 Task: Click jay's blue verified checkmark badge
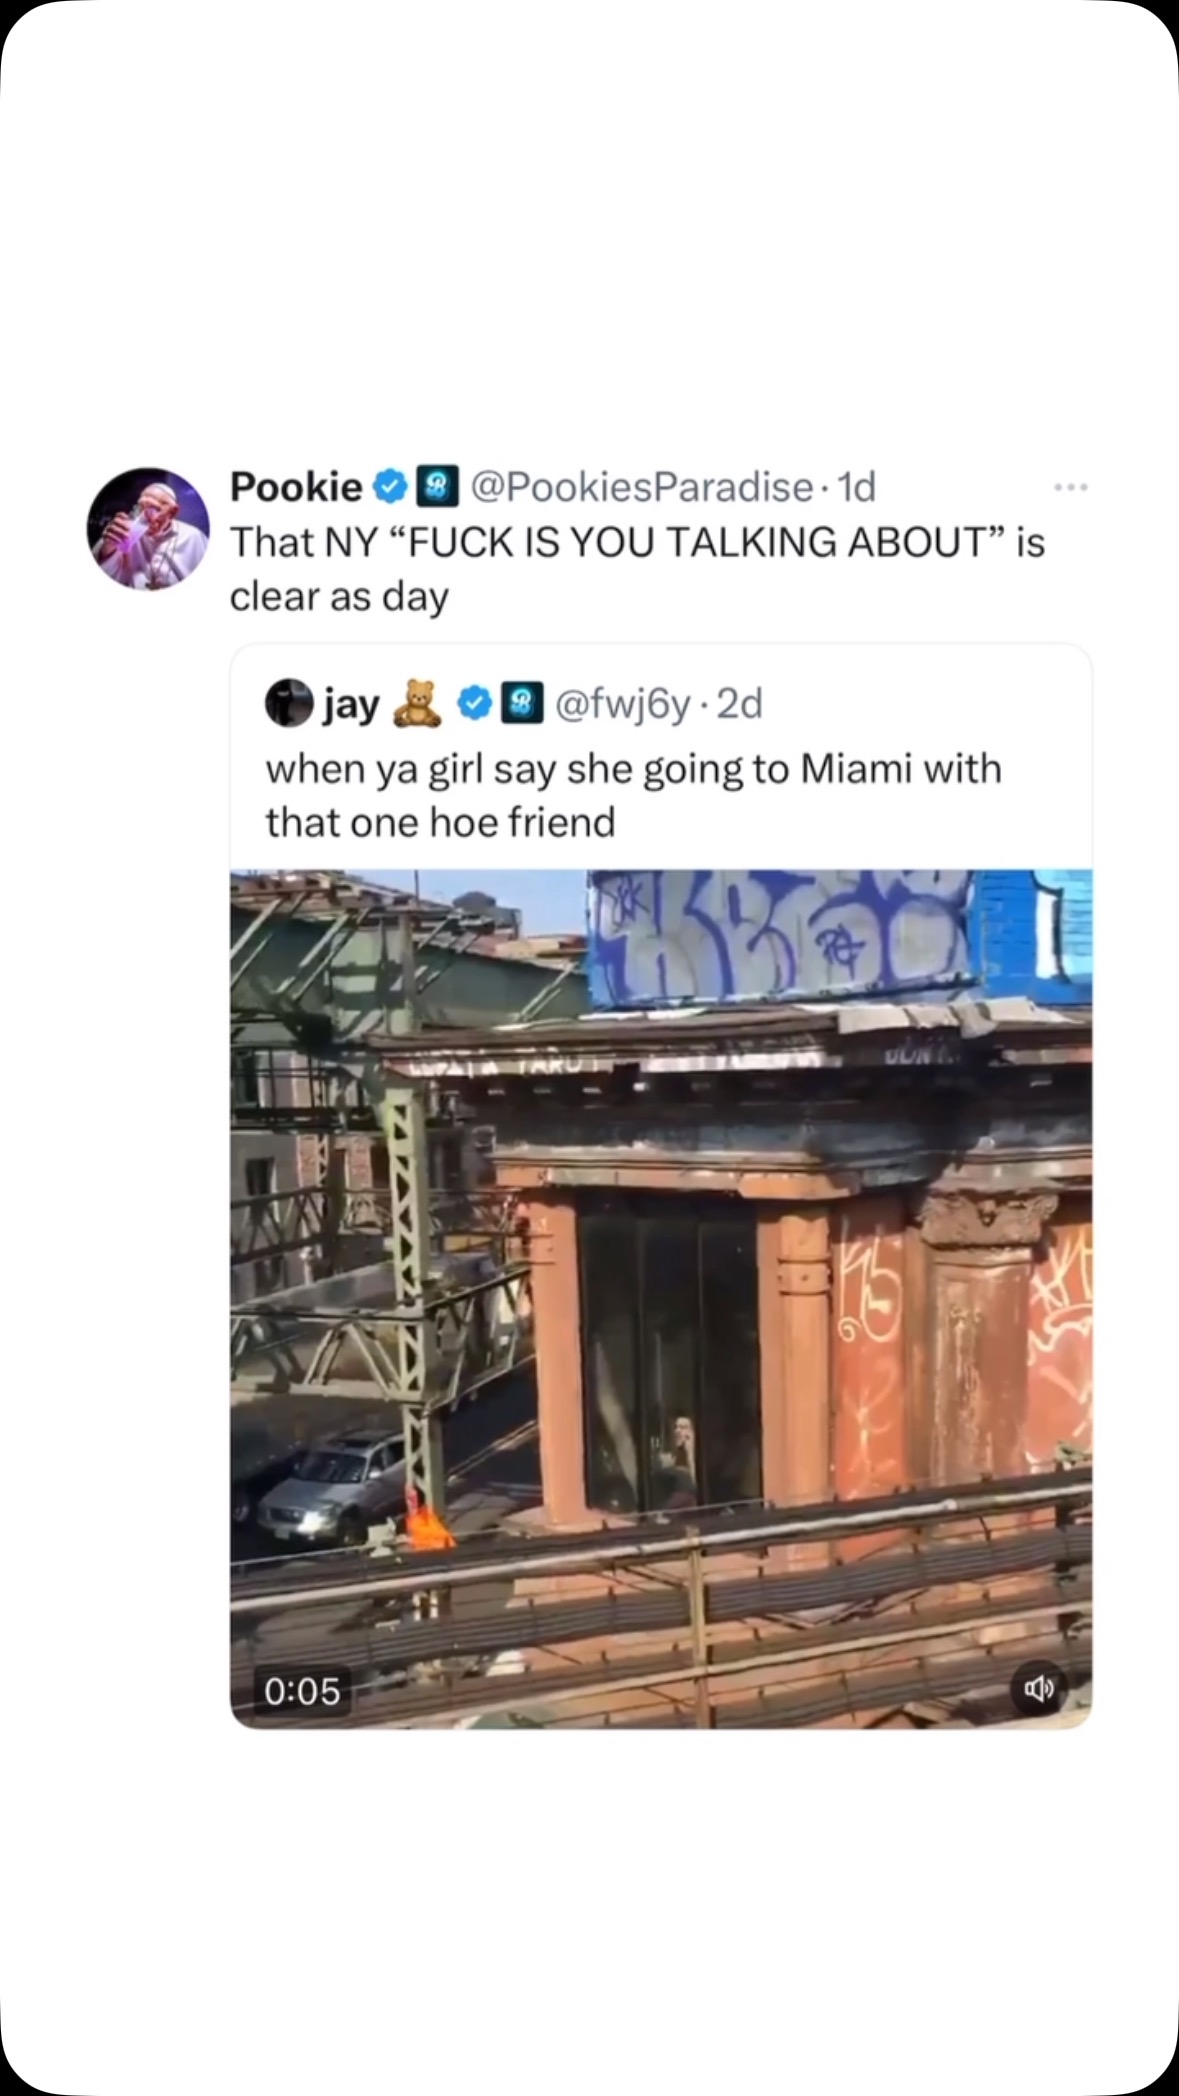point(474,704)
